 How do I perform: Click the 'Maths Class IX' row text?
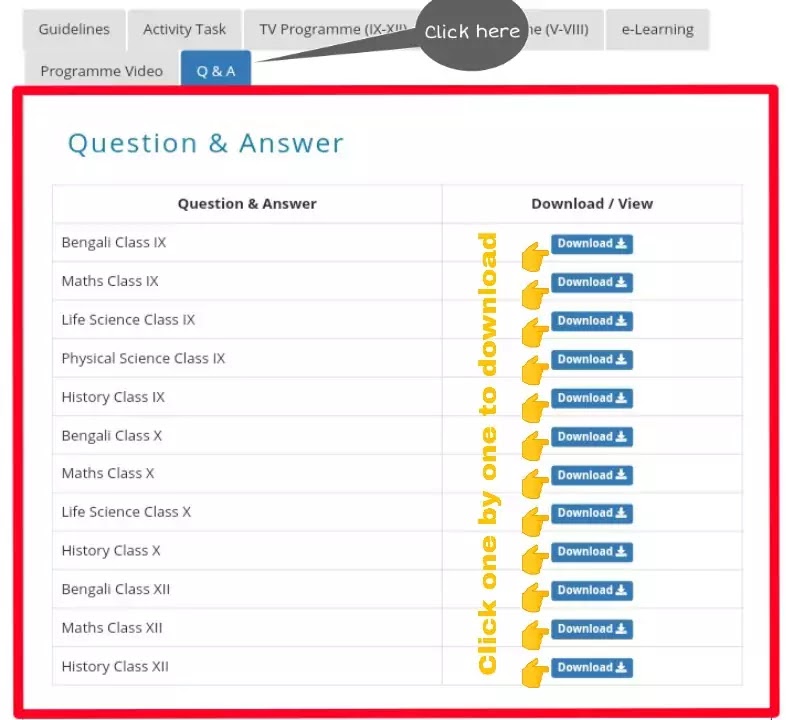pyautogui.click(x=110, y=281)
